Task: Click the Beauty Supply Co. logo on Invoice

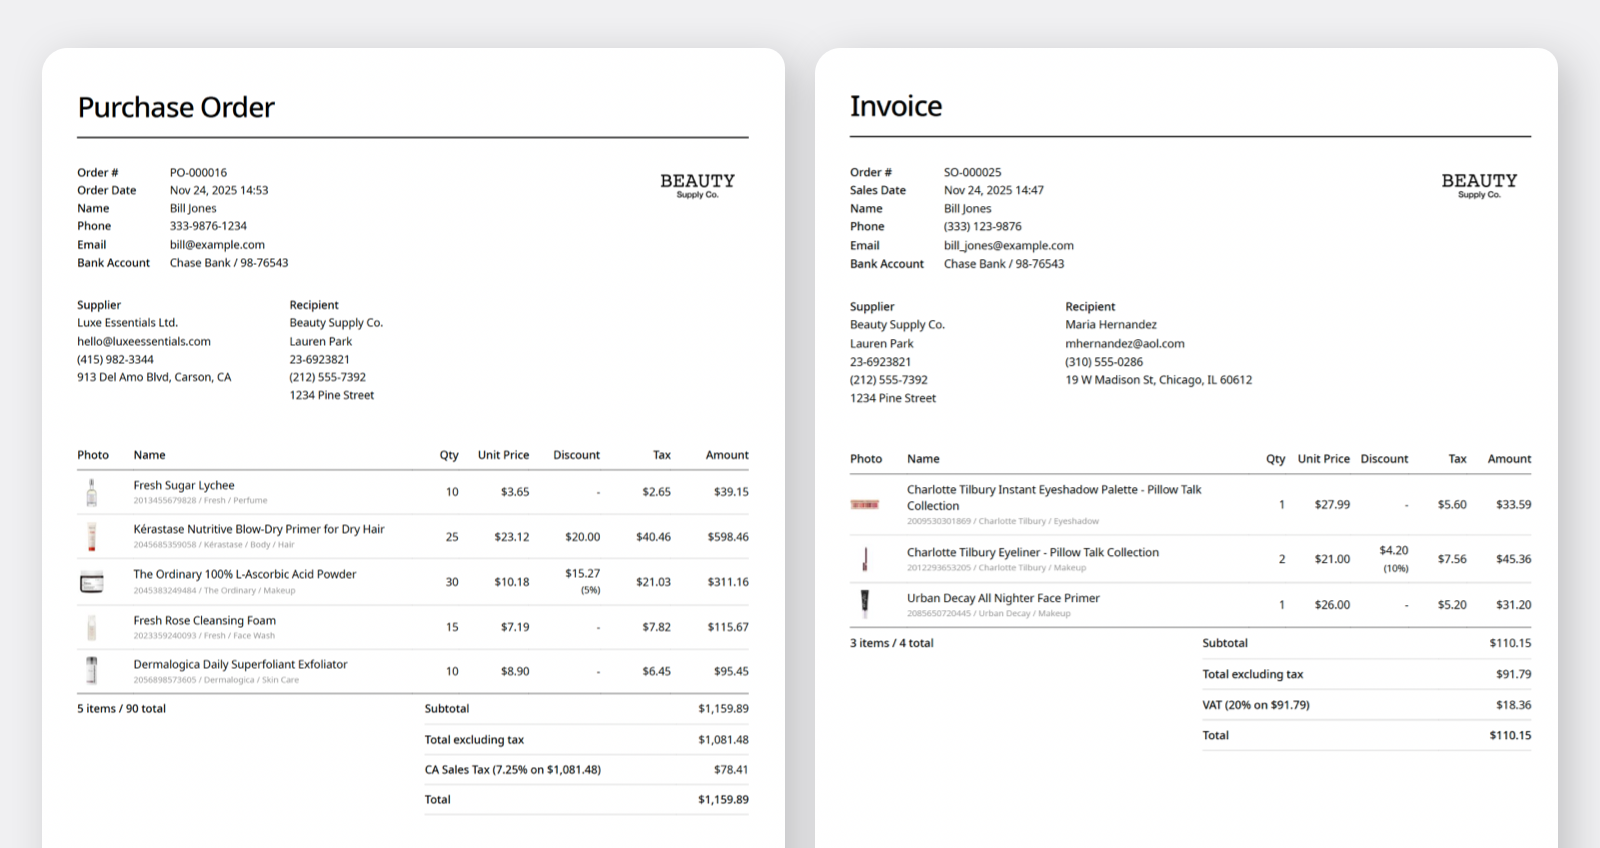Action: click(x=1478, y=185)
